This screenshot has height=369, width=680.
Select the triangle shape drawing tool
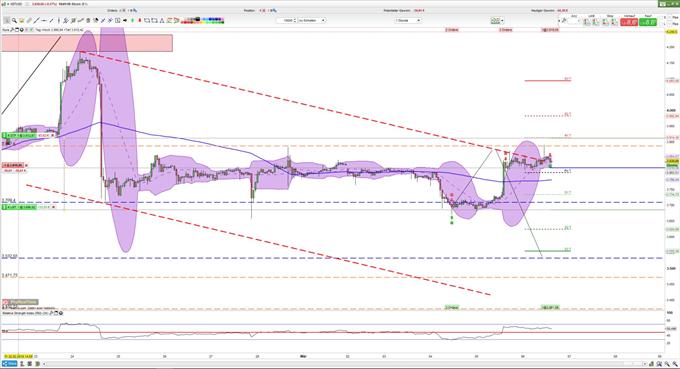162,20
